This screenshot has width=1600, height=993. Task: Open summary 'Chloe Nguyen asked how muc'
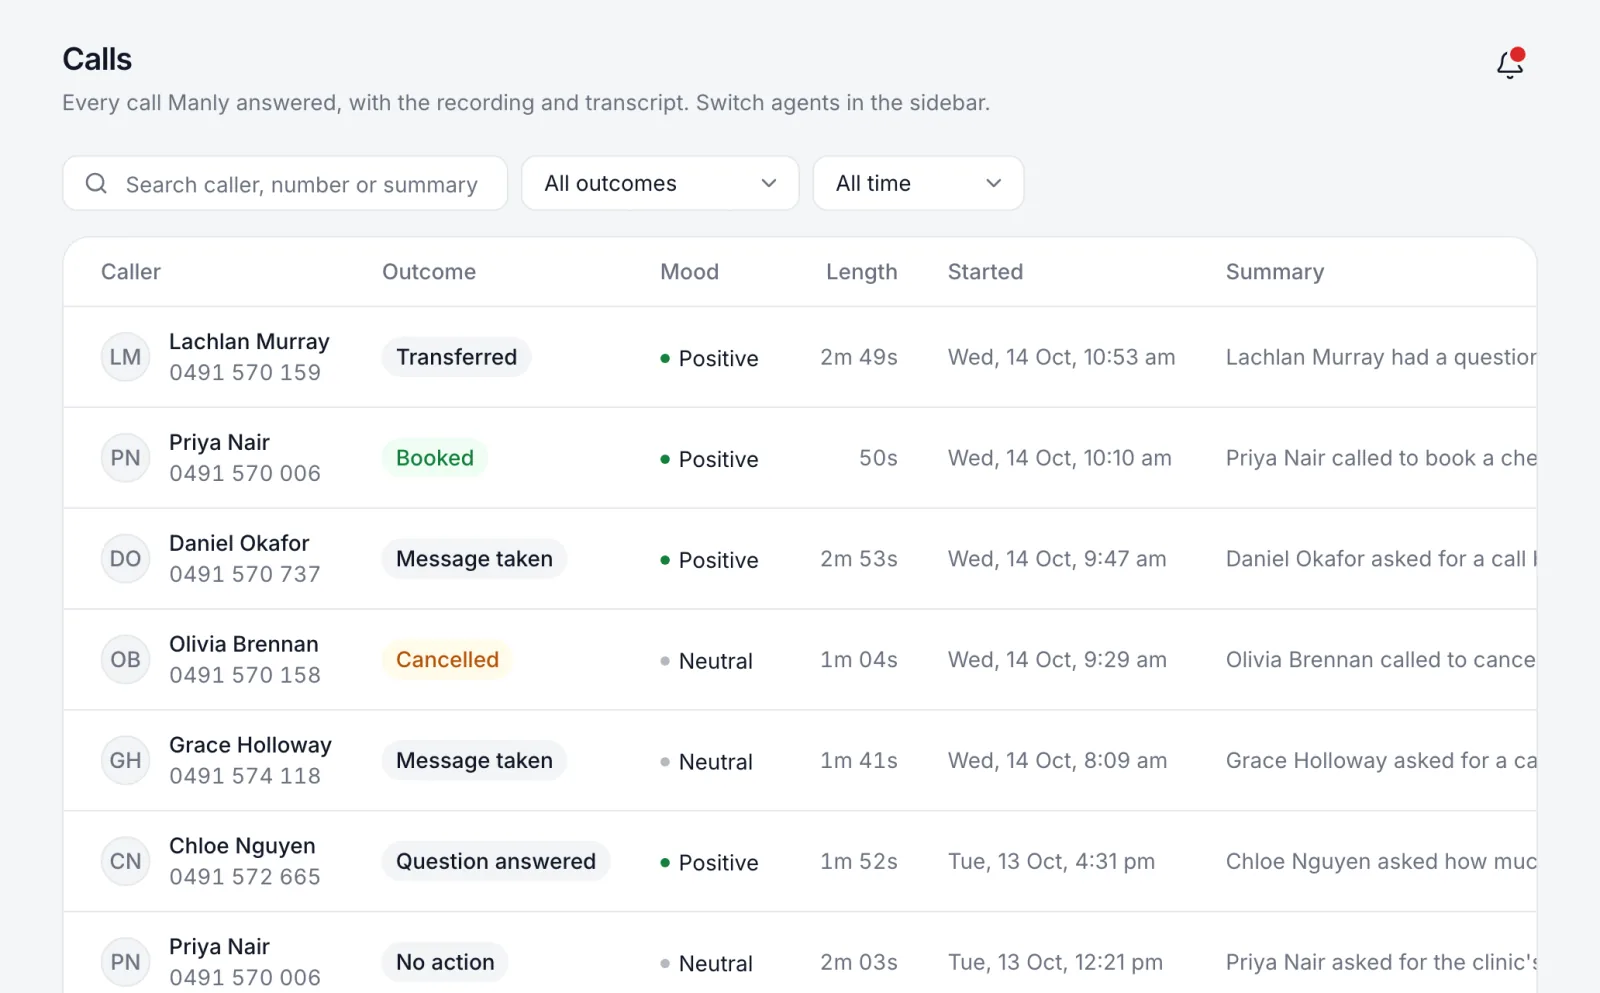(x=1381, y=862)
